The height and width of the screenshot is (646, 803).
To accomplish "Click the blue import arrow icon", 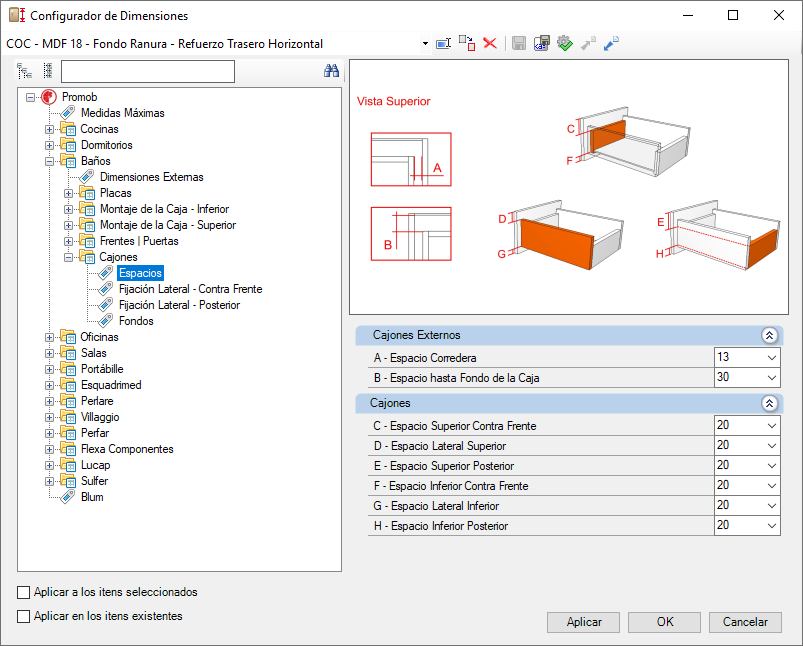I will pyautogui.click(x=611, y=44).
